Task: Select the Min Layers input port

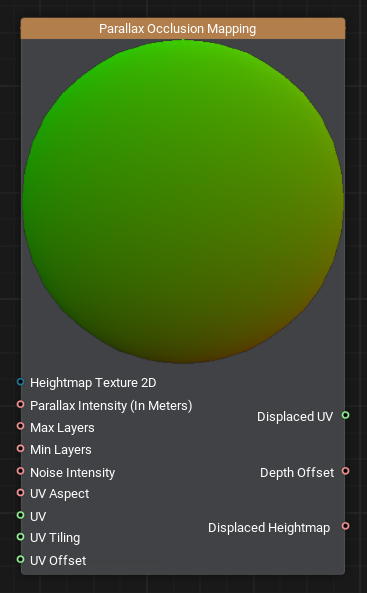Action: [20, 449]
